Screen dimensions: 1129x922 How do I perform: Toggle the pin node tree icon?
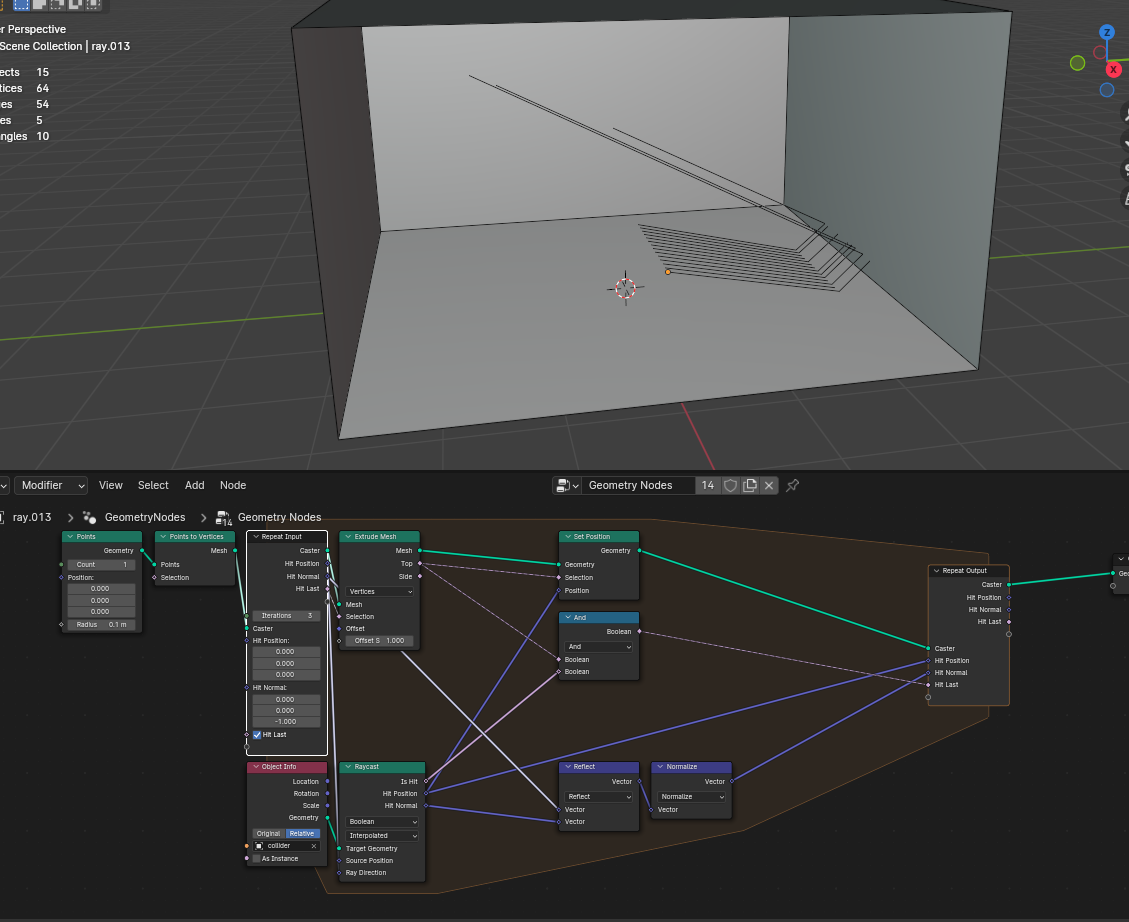click(x=792, y=486)
